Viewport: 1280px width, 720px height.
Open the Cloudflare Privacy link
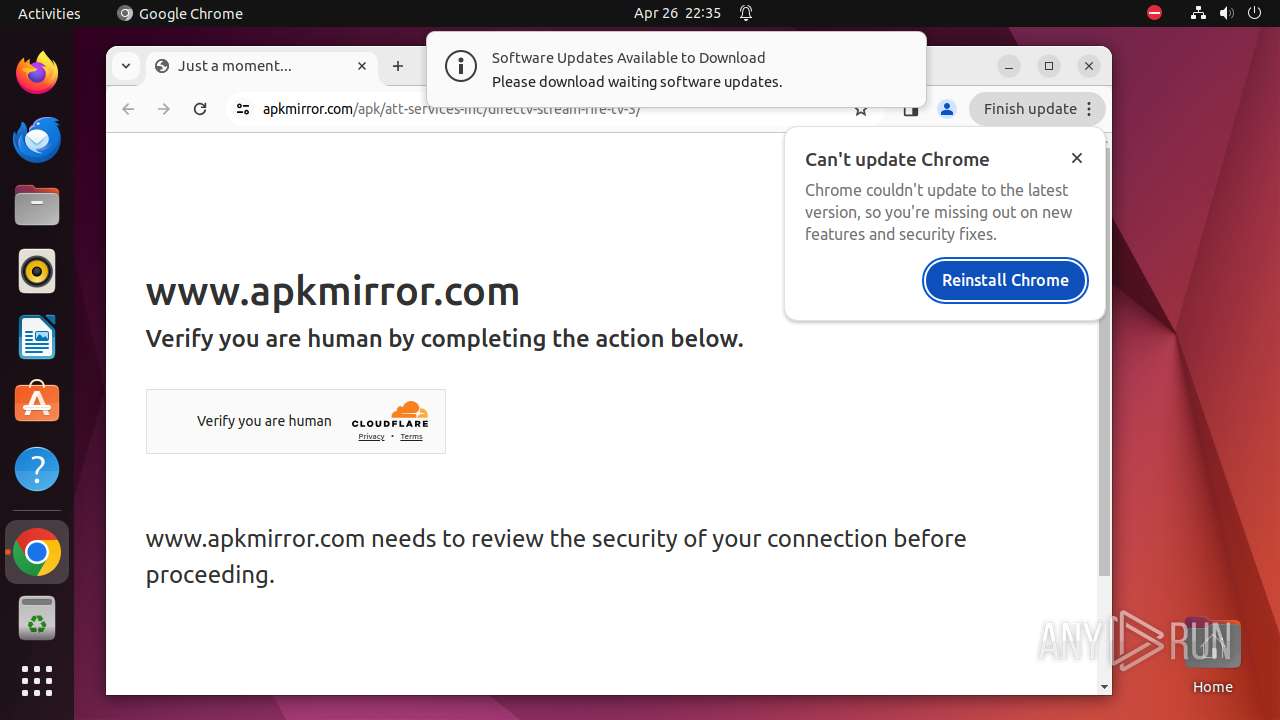pos(371,437)
